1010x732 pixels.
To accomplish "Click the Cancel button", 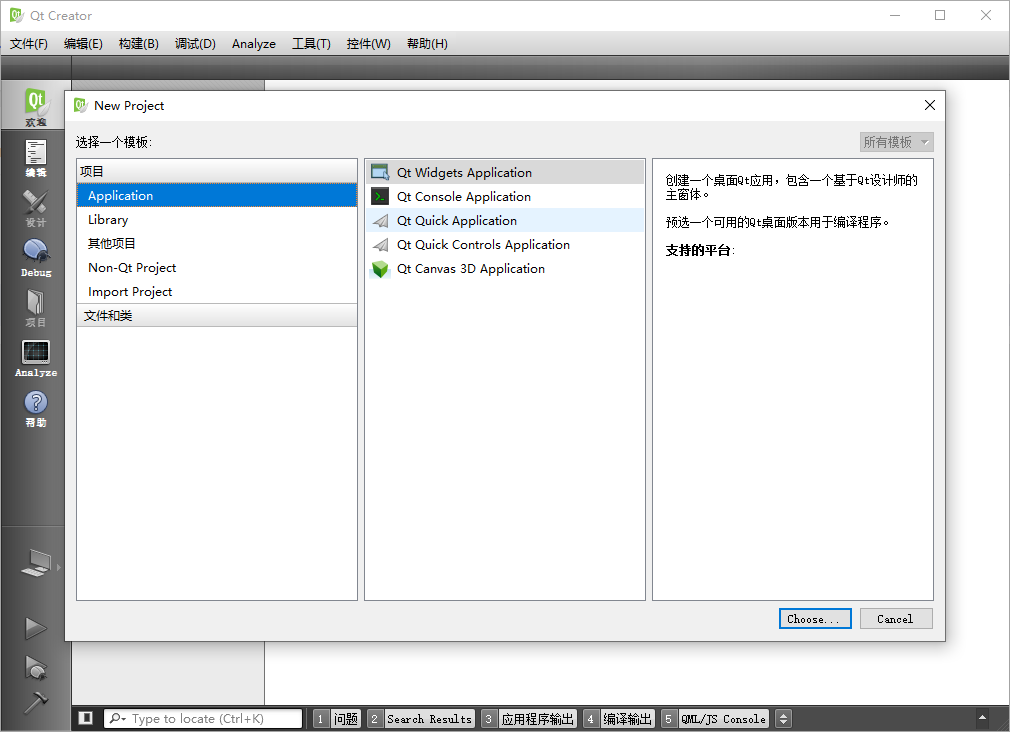I will [896, 619].
